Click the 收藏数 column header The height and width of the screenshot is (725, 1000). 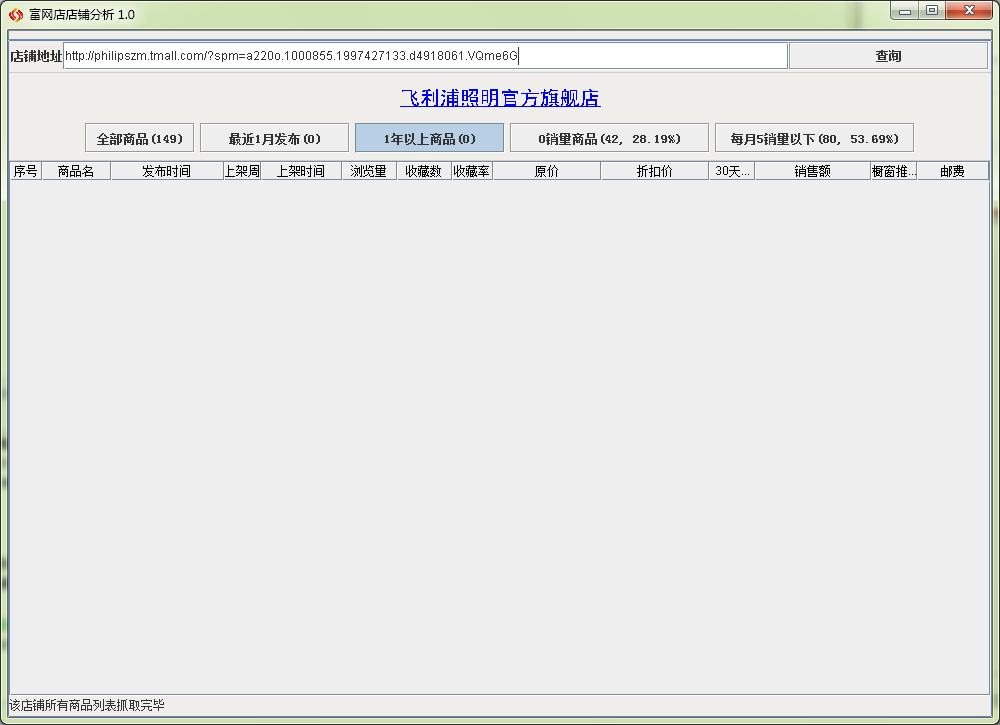pyautogui.click(x=423, y=171)
